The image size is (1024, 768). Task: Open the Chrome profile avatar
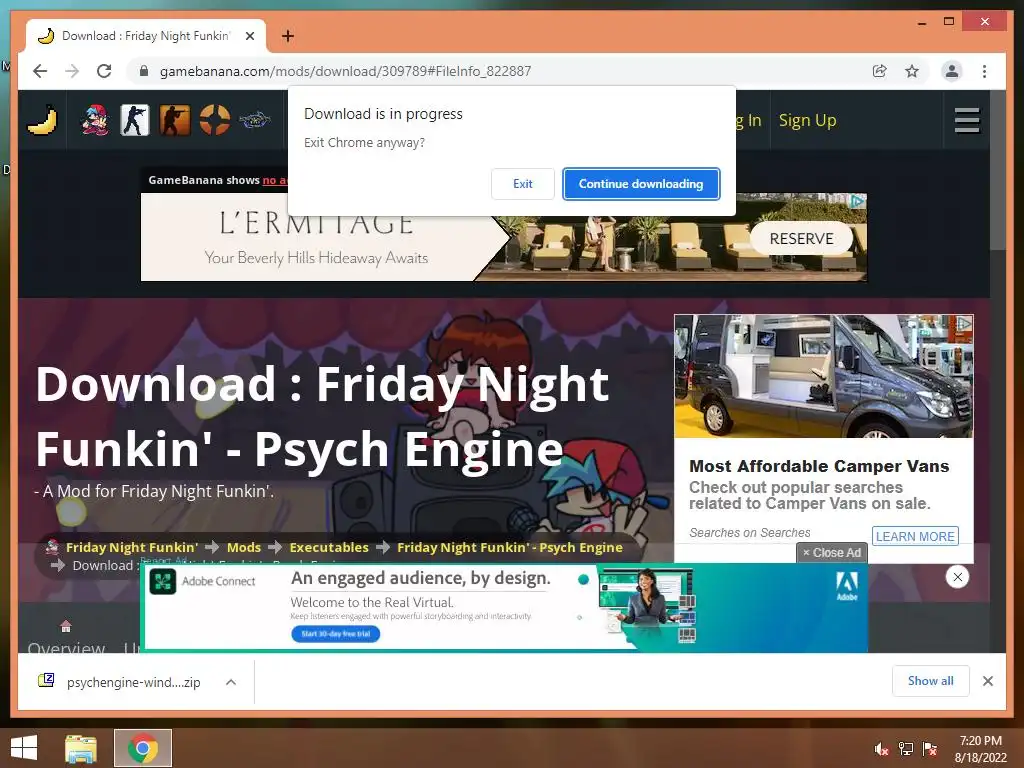[952, 71]
